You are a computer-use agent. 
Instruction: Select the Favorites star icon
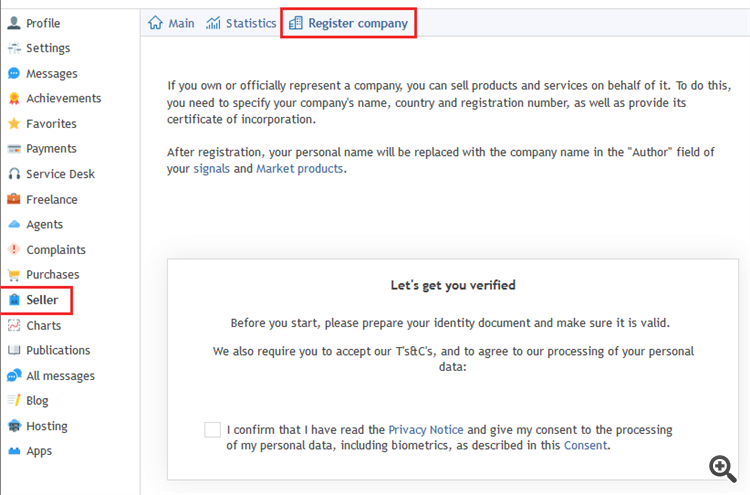click(x=14, y=123)
